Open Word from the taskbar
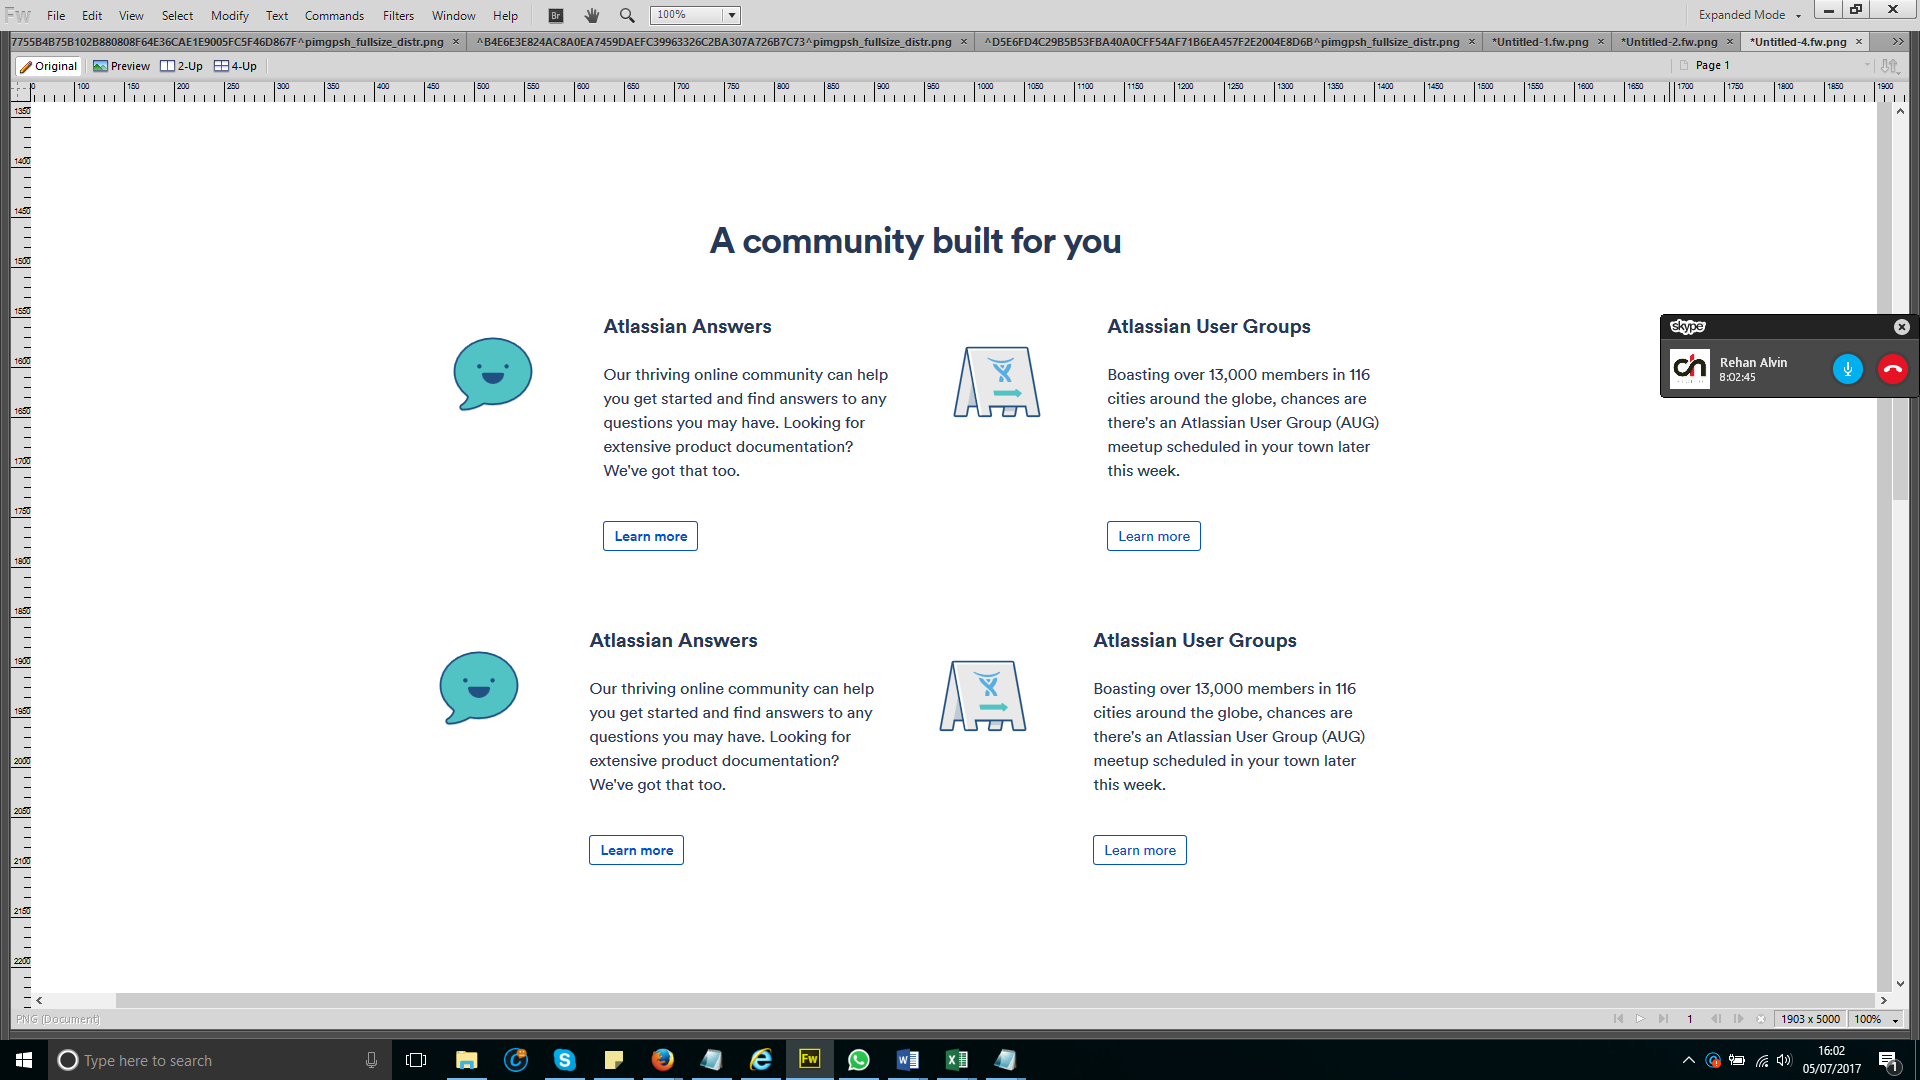1920x1080 pixels. (907, 1060)
